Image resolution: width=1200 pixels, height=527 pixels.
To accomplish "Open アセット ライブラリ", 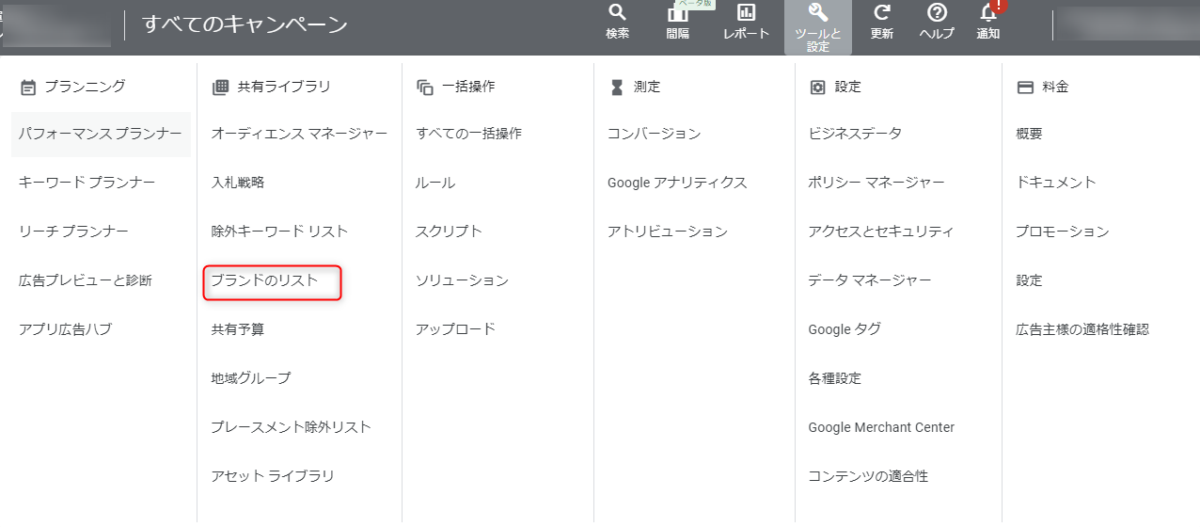I will point(272,477).
